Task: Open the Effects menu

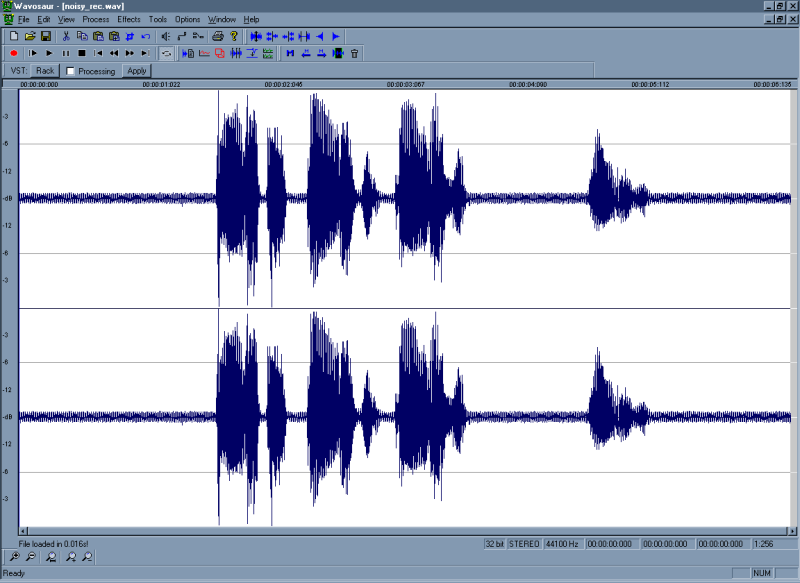Action: point(128,19)
